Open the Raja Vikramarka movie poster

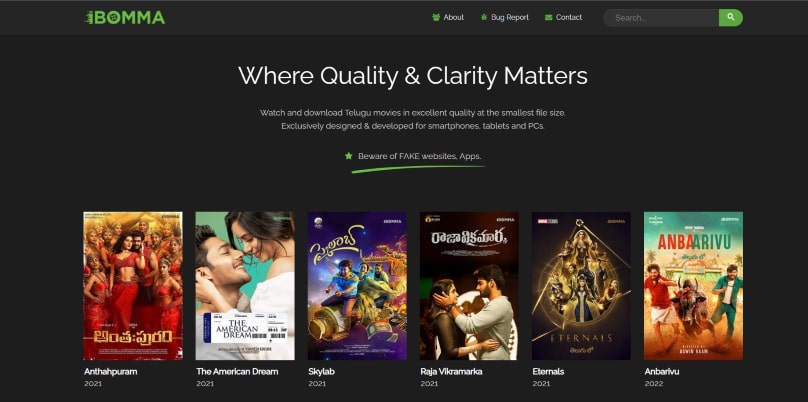469,286
